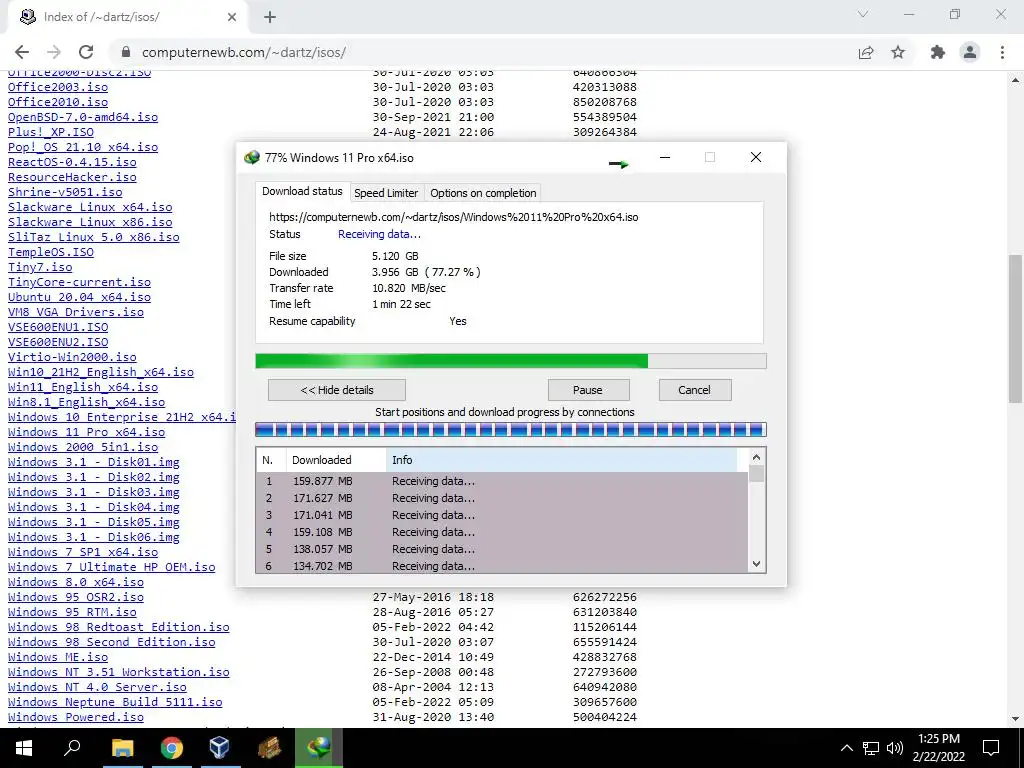Viewport: 1024px width, 768px height.
Task: Click the Hide details button
Action: tap(337, 390)
